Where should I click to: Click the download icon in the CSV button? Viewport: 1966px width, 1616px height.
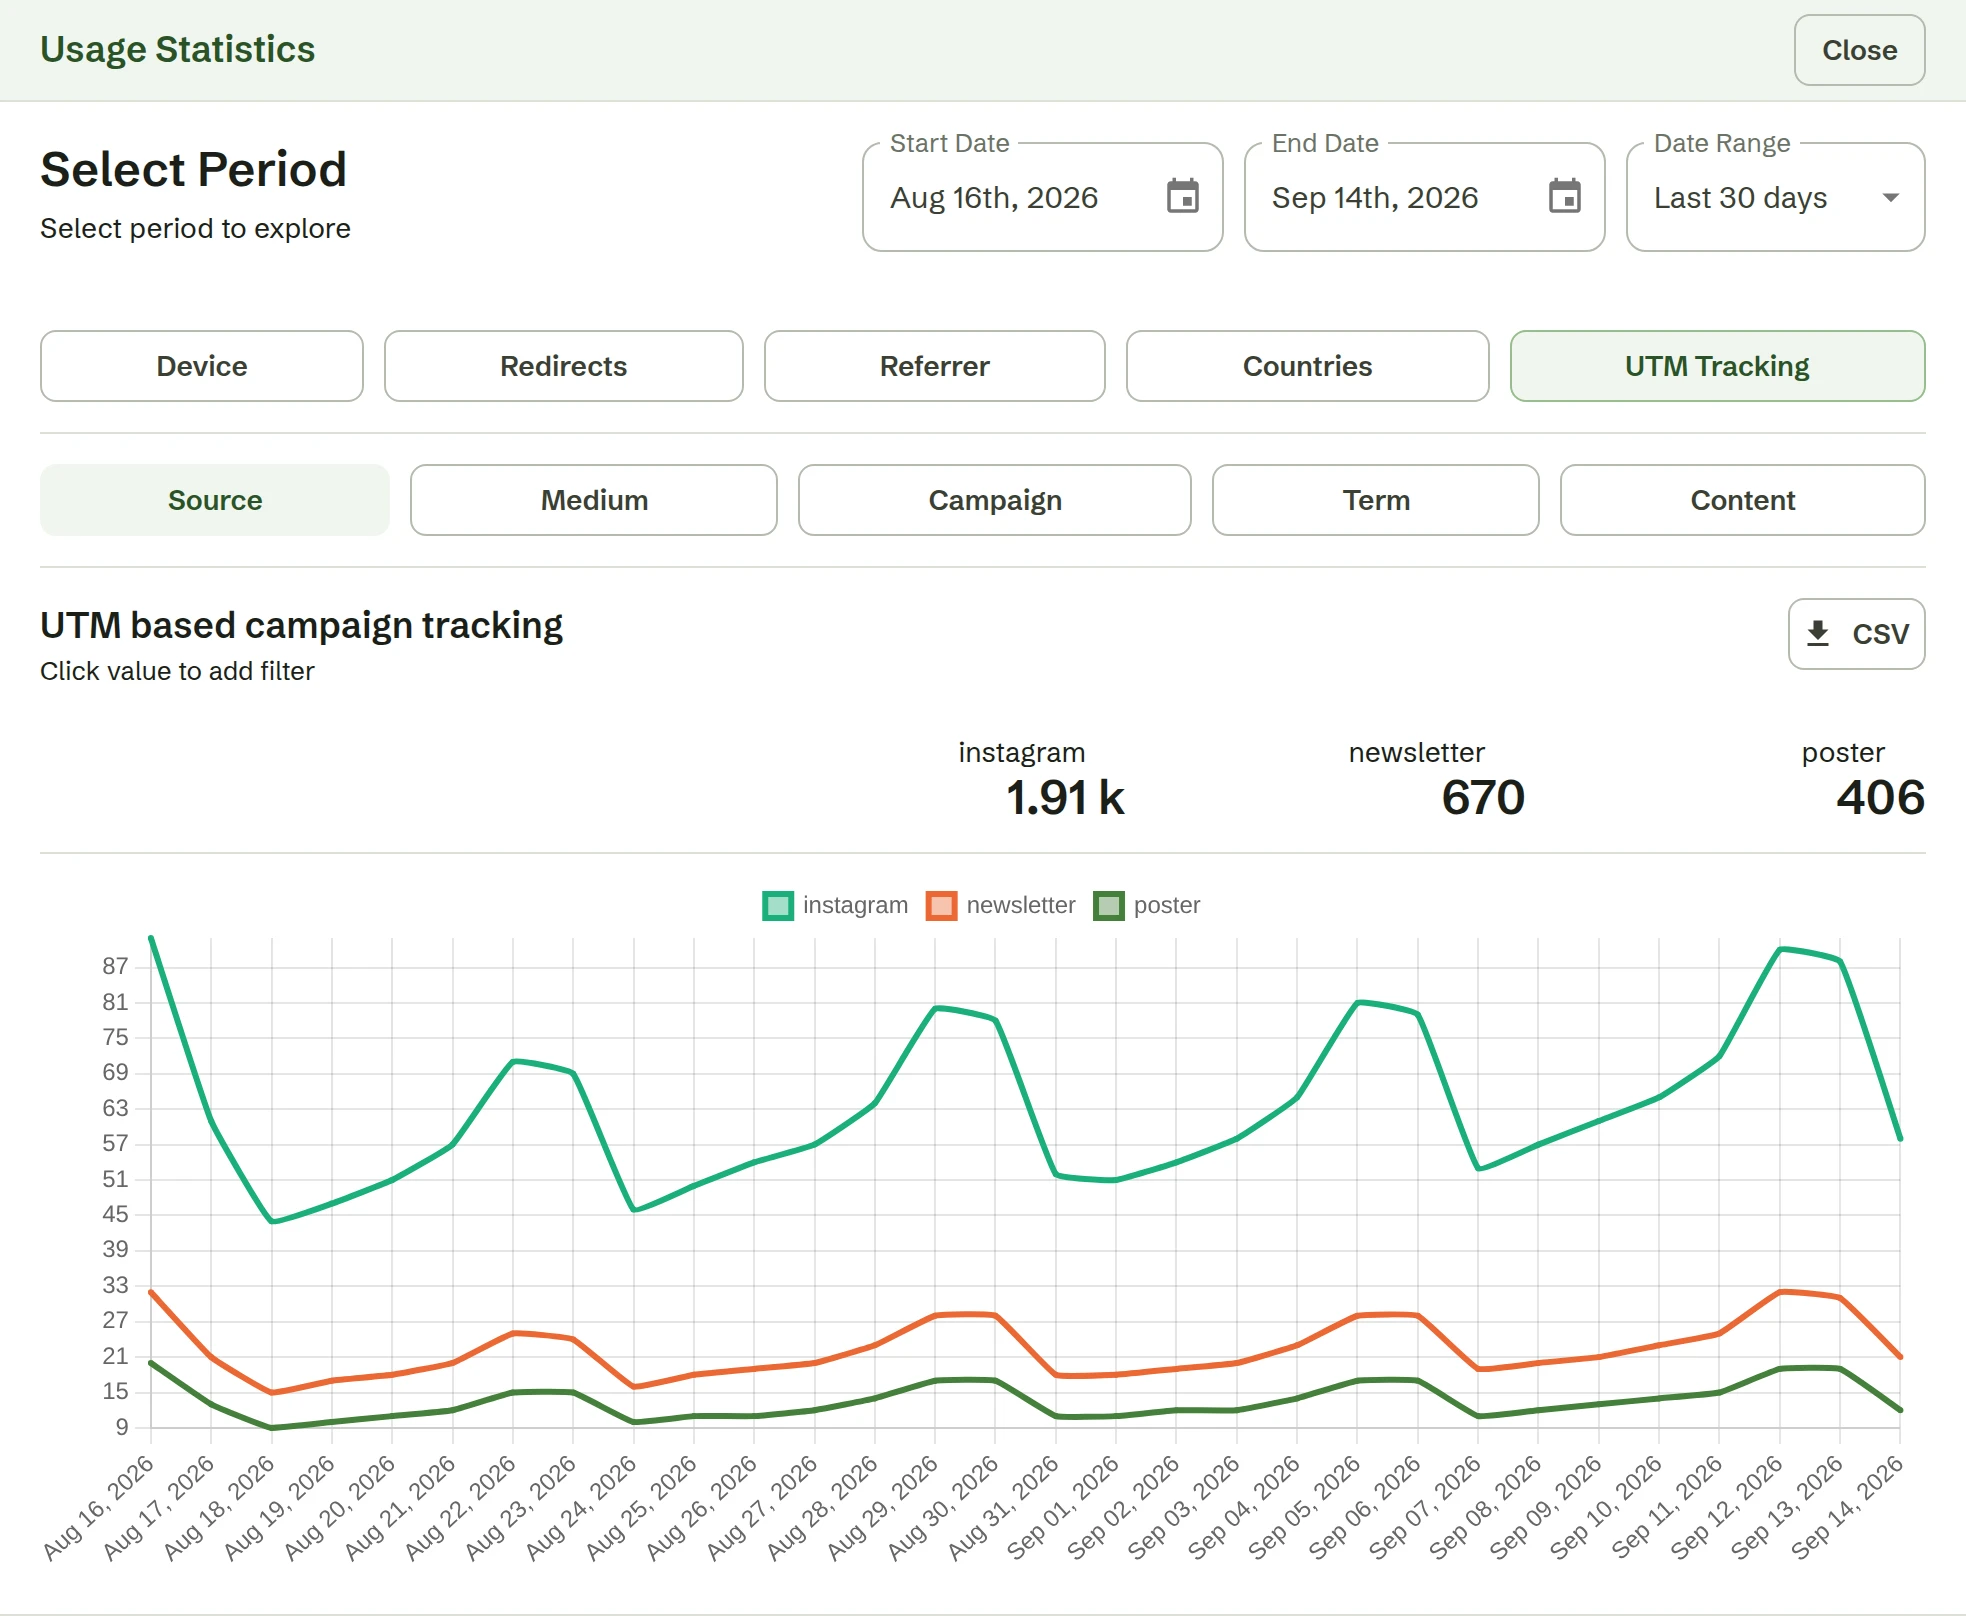coord(1818,634)
